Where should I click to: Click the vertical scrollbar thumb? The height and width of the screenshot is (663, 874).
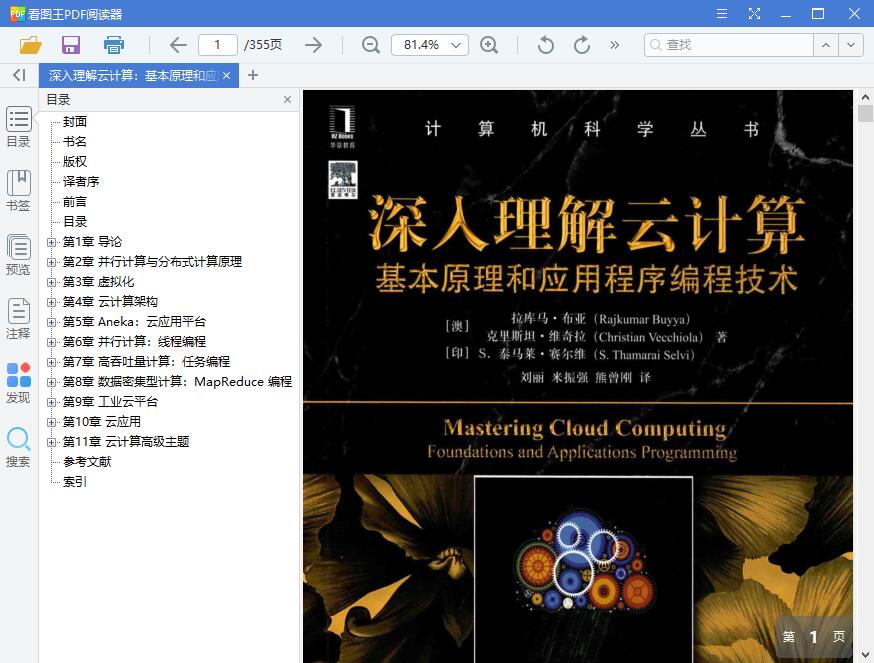(x=865, y=114)
